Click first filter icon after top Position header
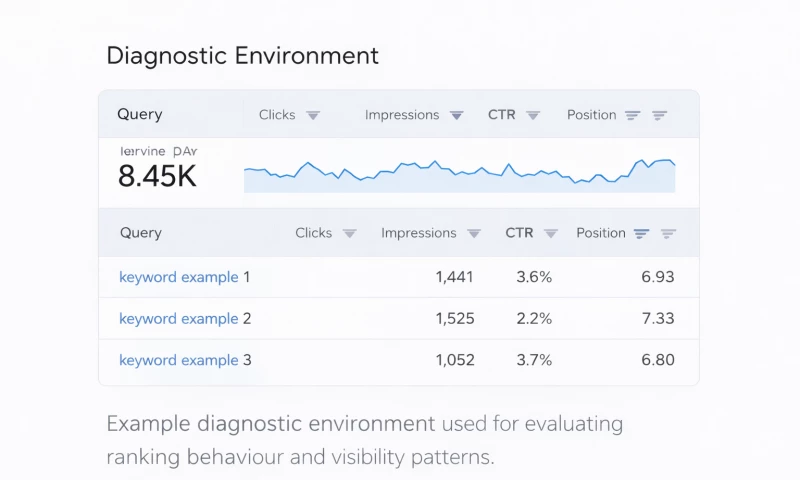The image size is (800, 480). (x=632, y=115)
